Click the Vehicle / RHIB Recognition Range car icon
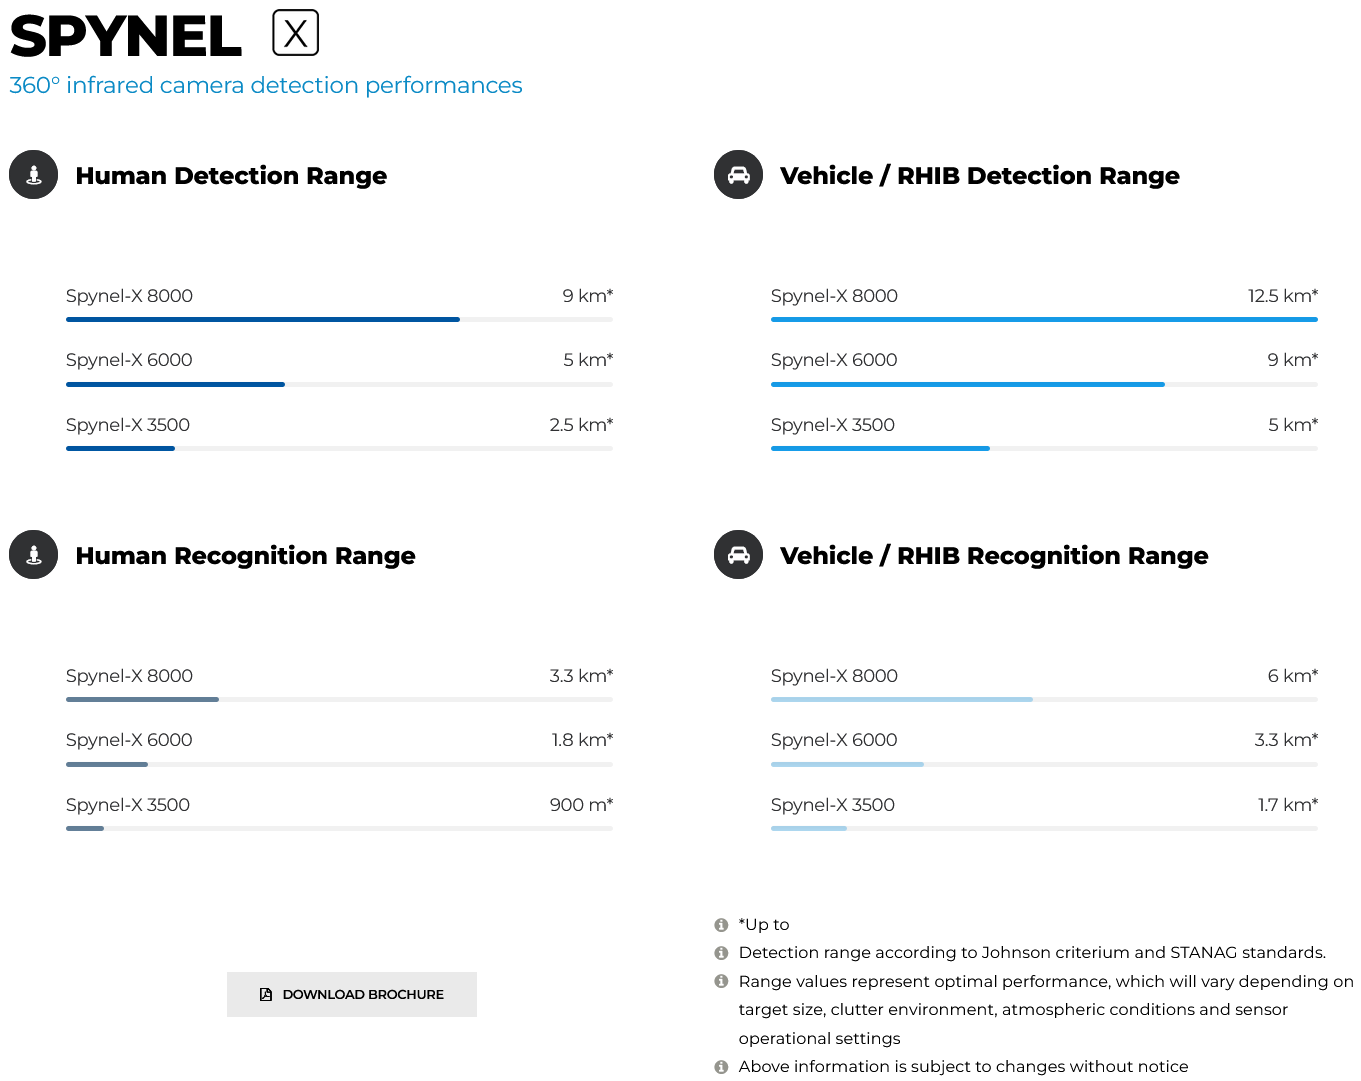 (739, 555)
